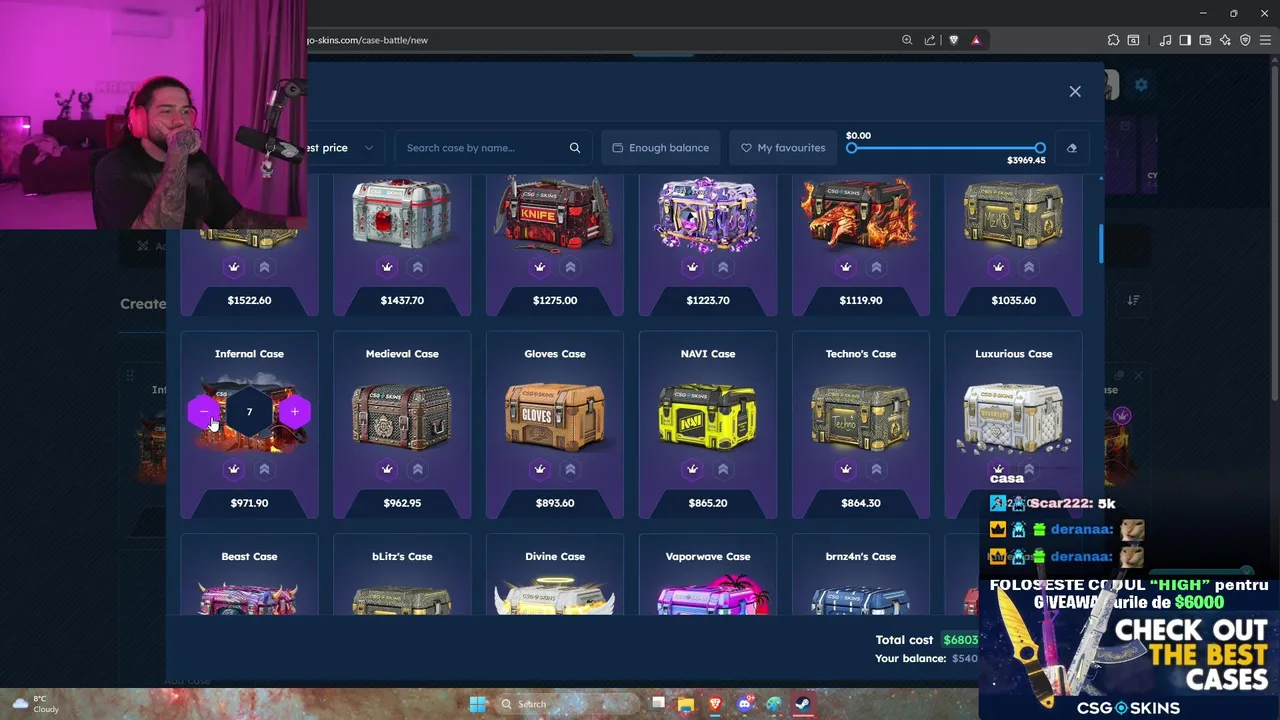The width and height of the screenshot is (1280, 720).
Task: Click the maximum price slider handle at $3969.45
Action: [x=1040, y=148]
